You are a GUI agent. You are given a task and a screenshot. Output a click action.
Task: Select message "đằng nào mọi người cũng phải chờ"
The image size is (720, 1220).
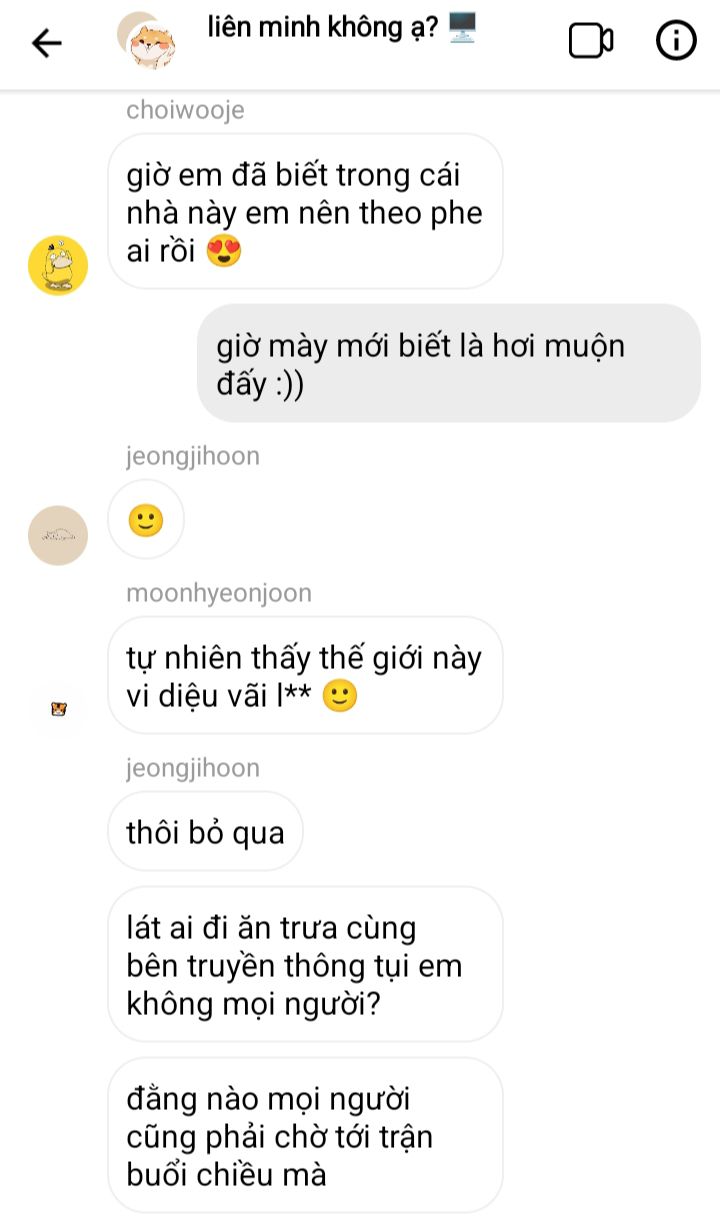coord(304,1136)
